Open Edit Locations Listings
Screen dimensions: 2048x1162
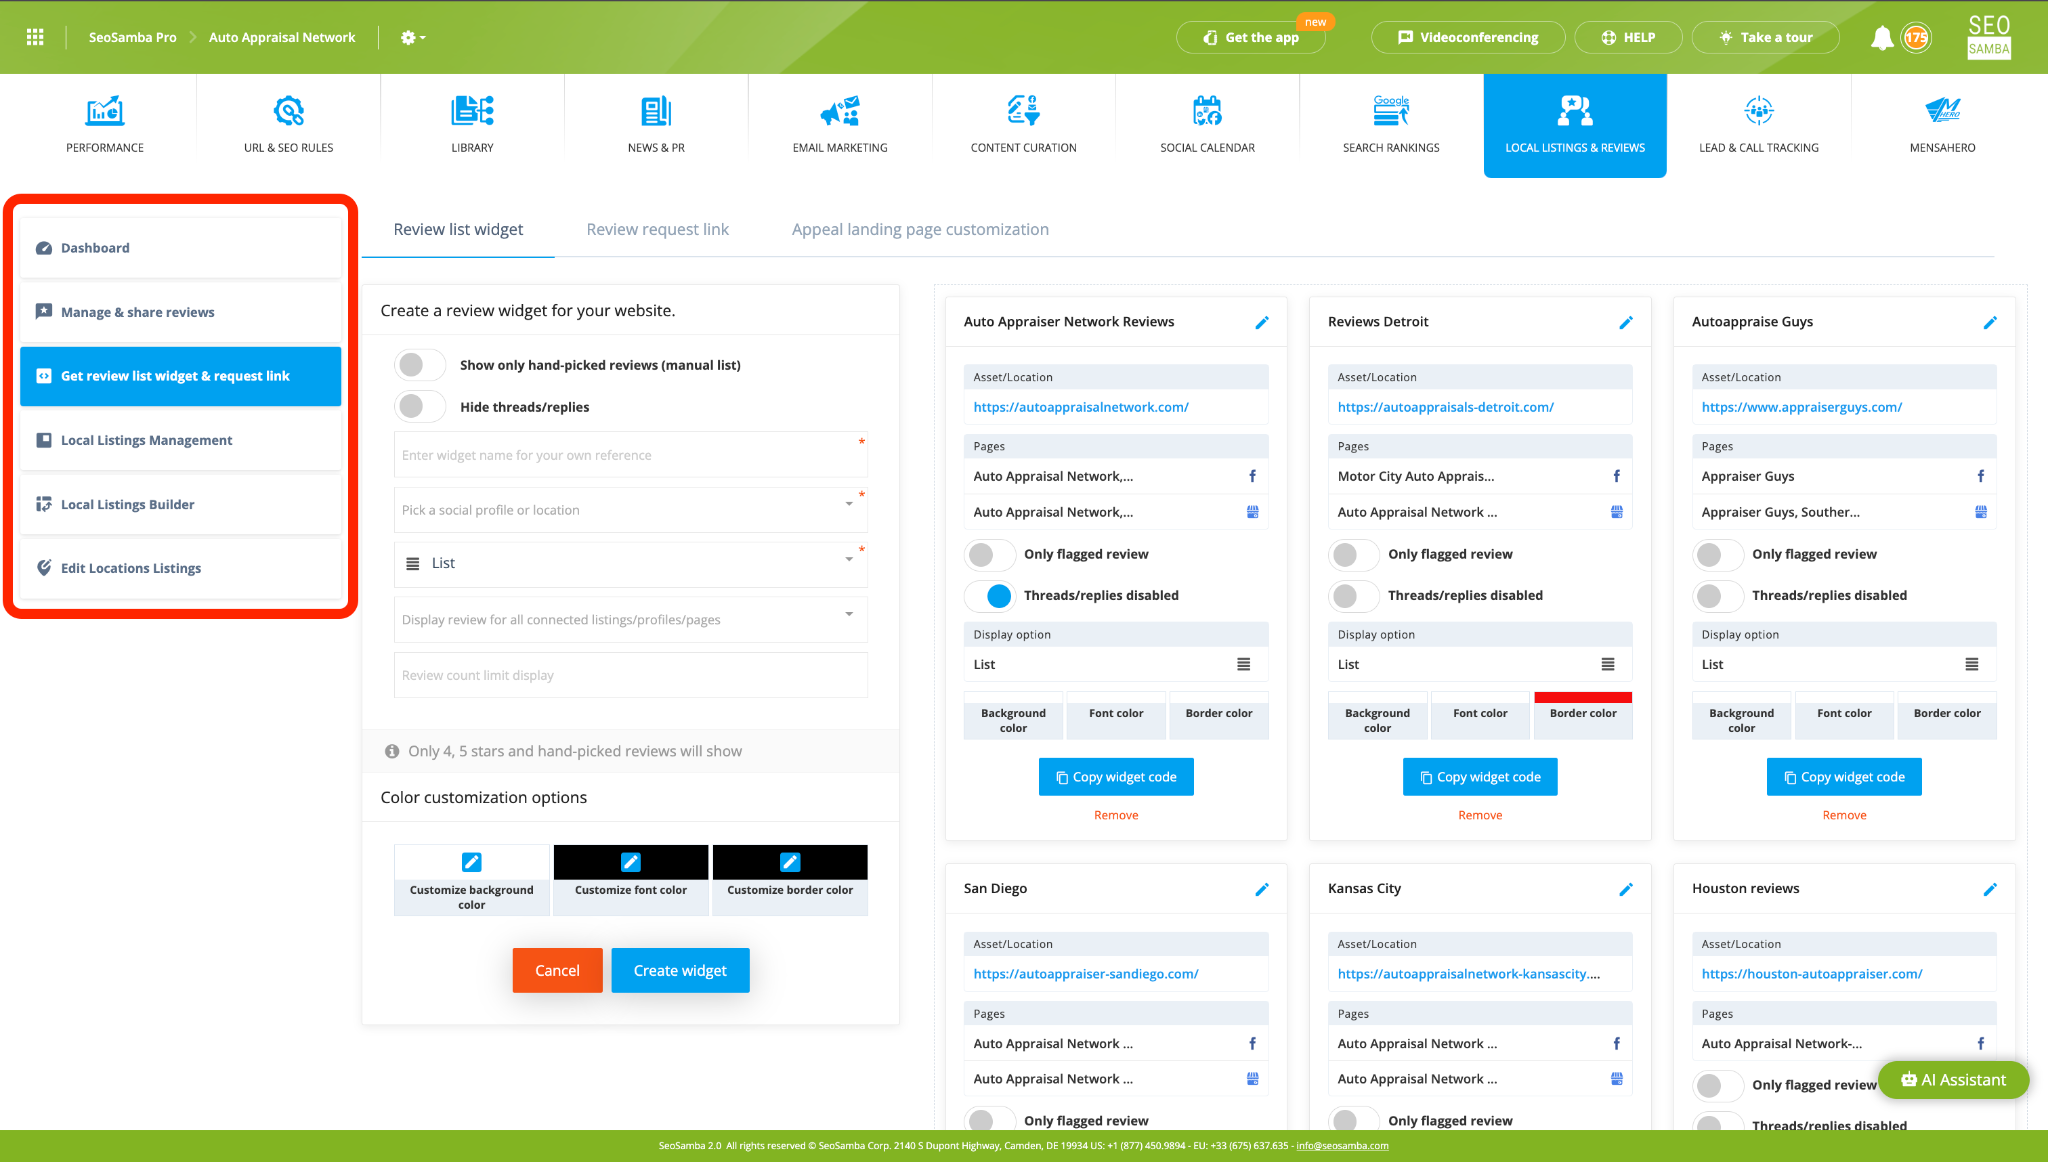click(x=181, y=568)
